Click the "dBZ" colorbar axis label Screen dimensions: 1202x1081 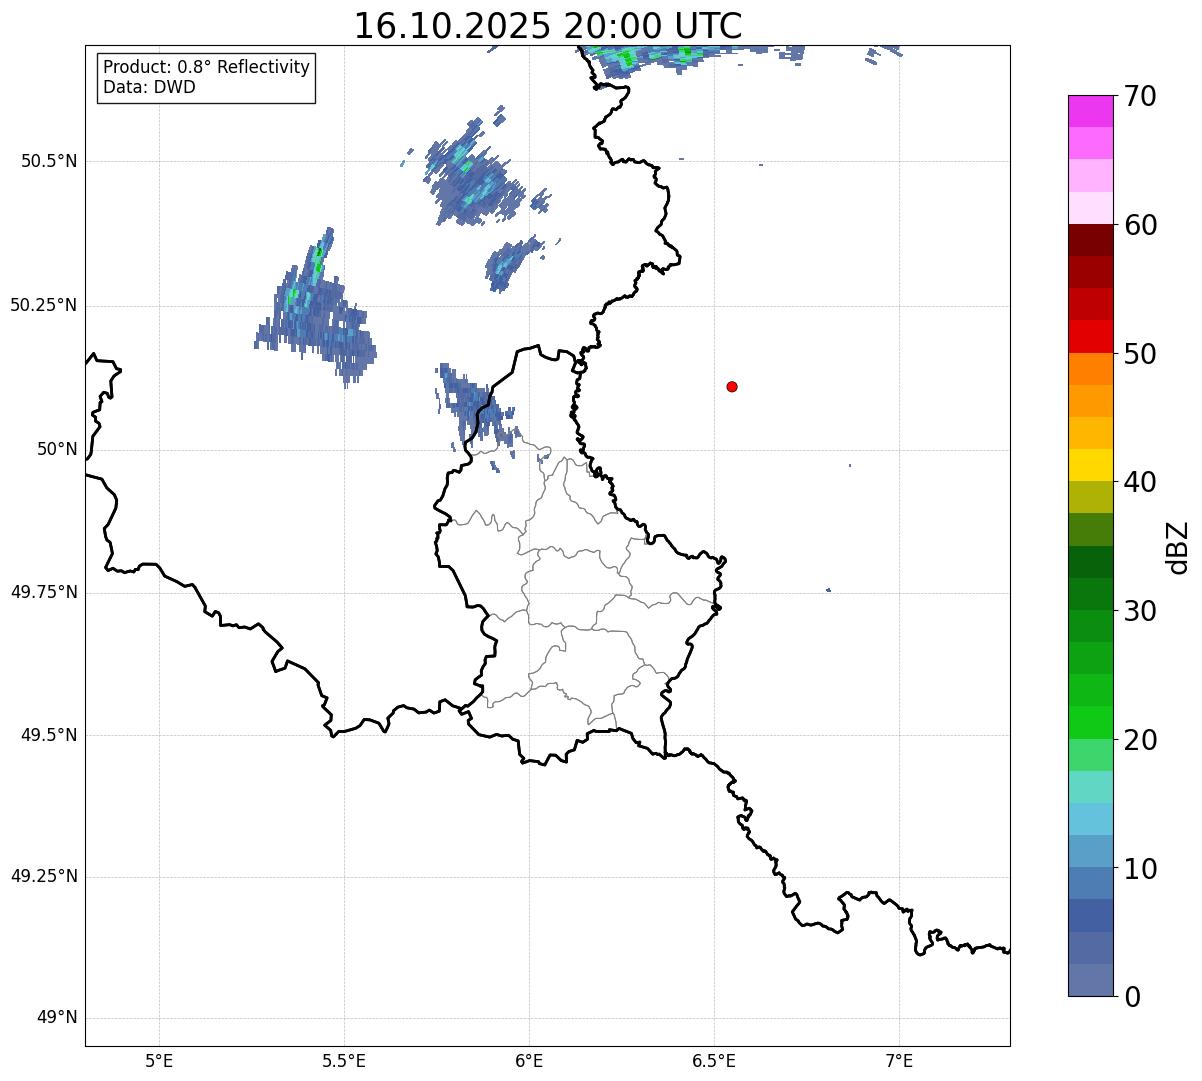coord(1178,546)
